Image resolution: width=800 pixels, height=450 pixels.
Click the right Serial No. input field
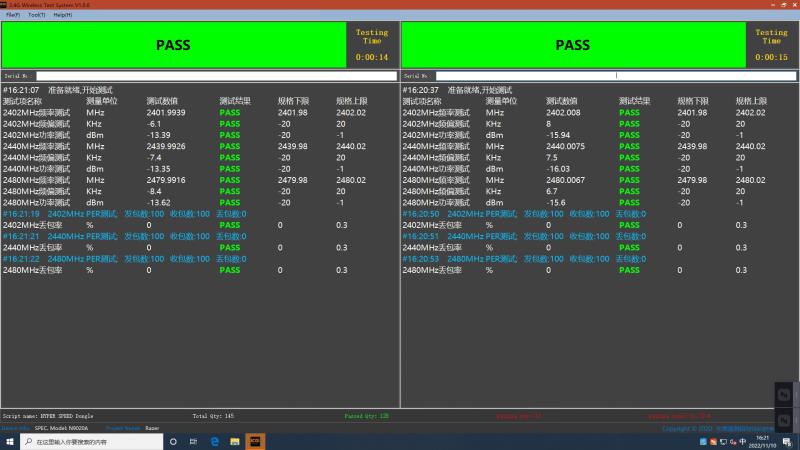pyautogui.click(x=615, y=75)
